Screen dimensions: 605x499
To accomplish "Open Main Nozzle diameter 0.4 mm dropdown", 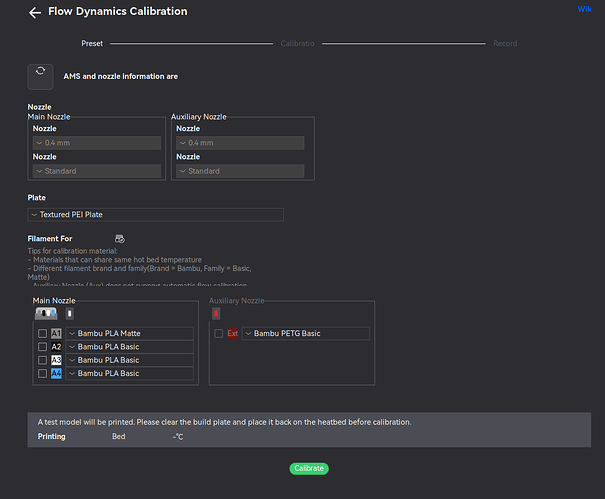I will (x=97, y=143).
